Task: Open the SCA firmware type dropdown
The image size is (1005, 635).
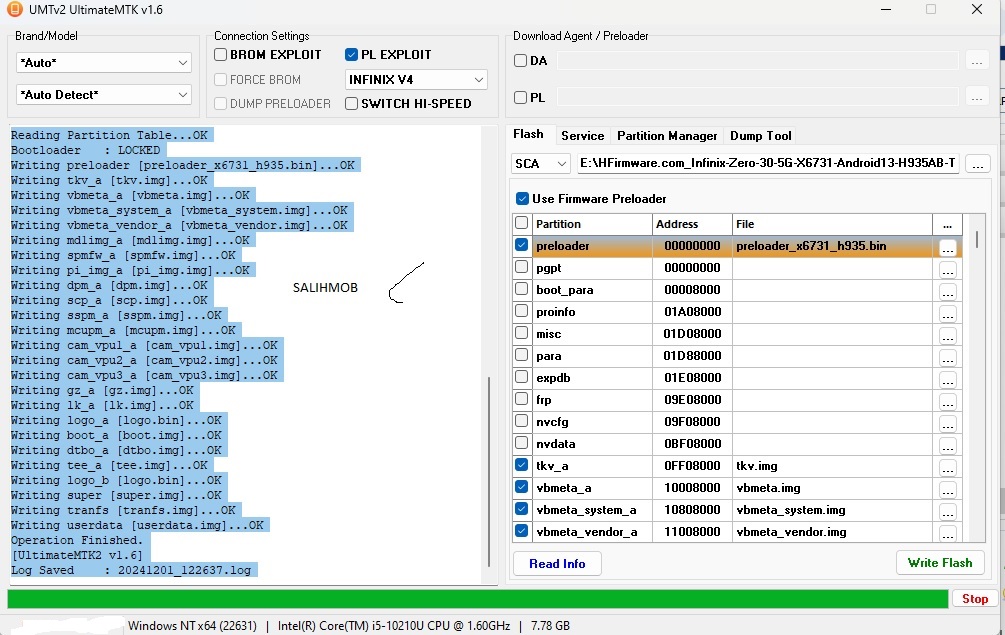Action: point(541,163)
